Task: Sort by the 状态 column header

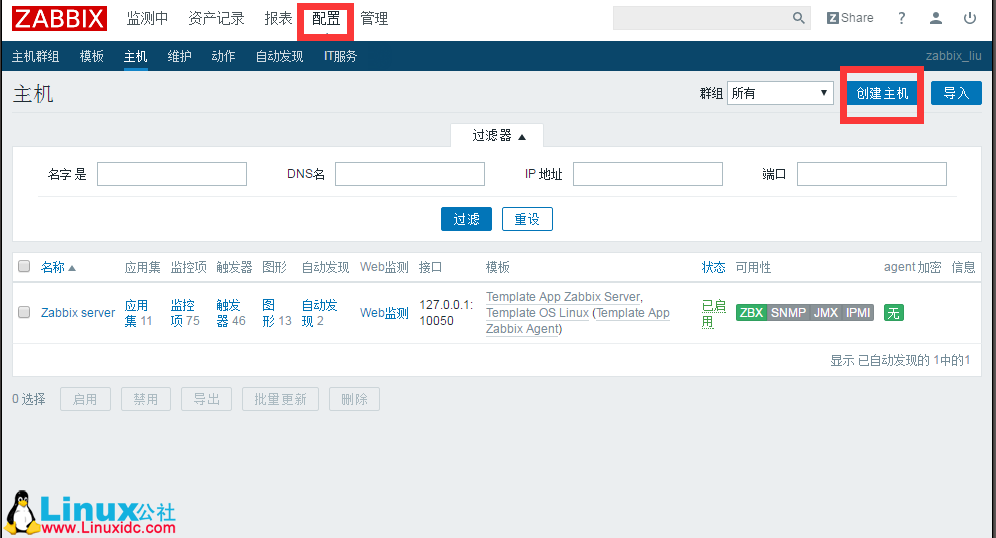Action: pos(713,267)
